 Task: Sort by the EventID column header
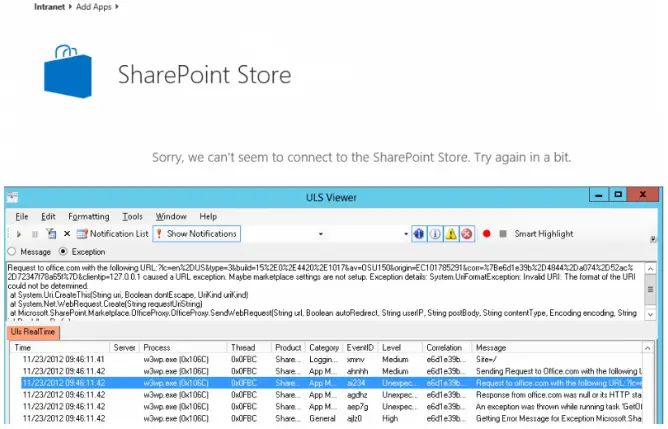360,348
